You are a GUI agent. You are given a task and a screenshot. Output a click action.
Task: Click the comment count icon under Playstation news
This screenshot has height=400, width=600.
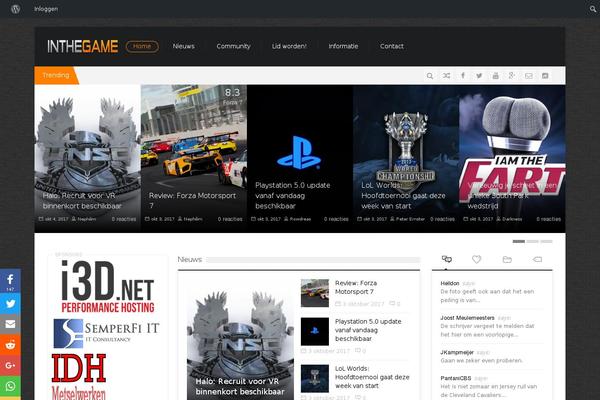pos(360,351)
